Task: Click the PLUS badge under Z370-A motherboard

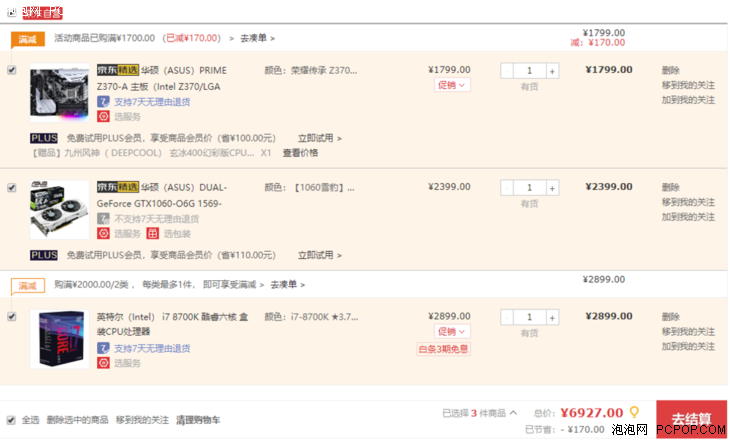Action: [44, 138]
